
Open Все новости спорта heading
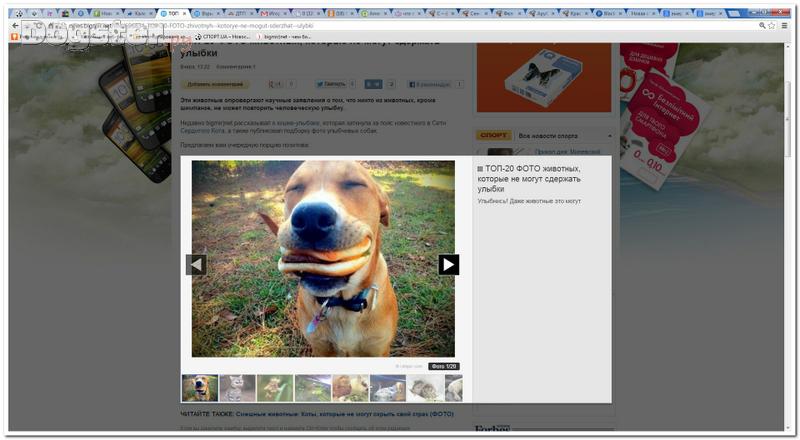[548, 136]
